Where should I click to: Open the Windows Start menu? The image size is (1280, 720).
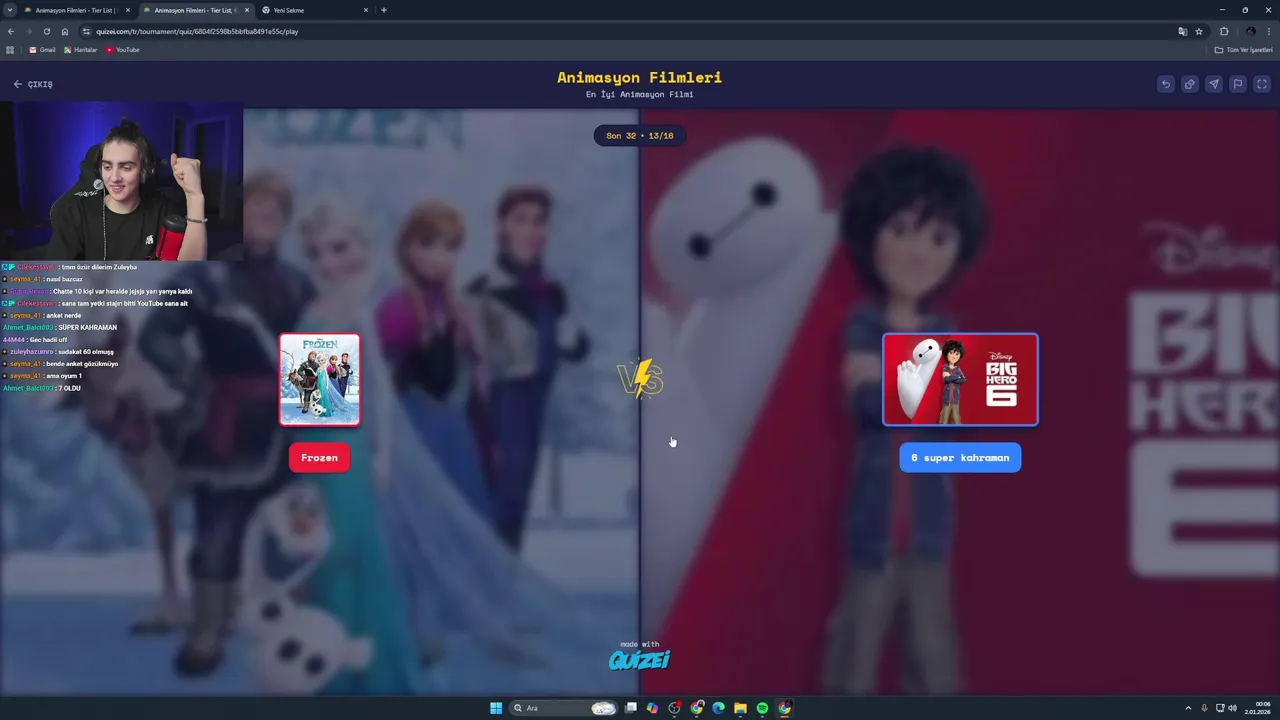coord(496,708)
